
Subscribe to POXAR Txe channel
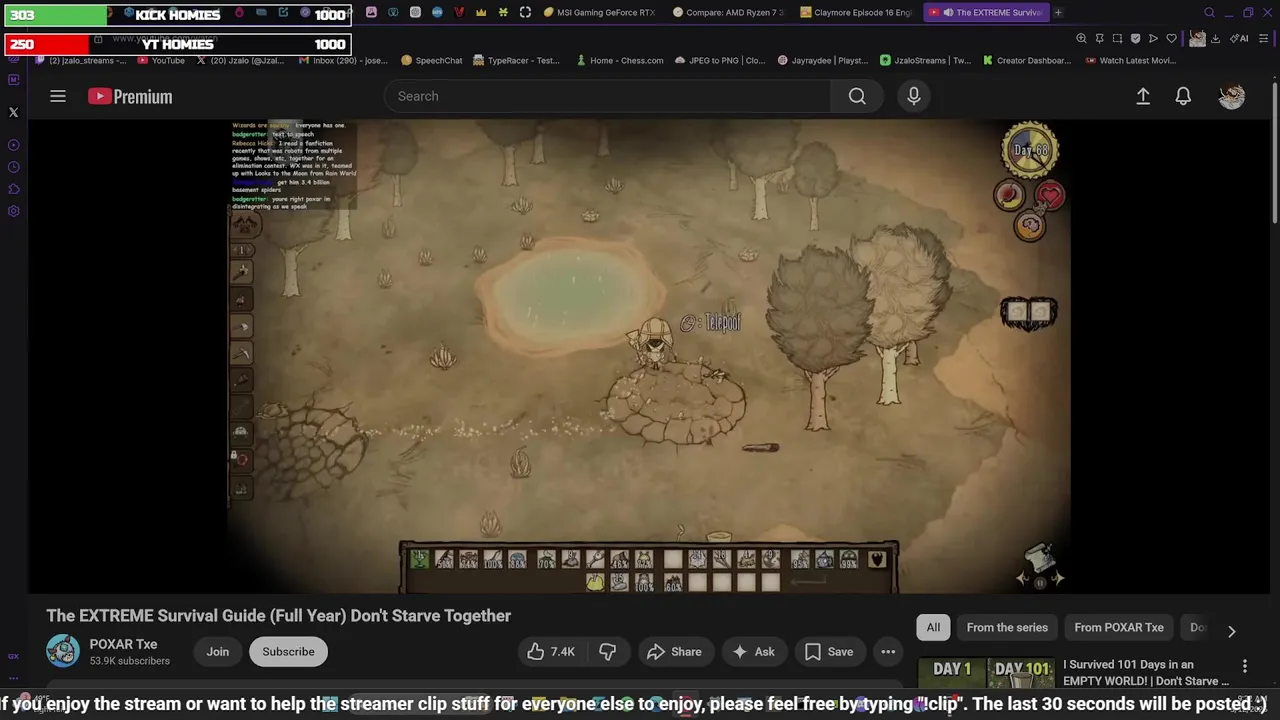[288, 651]
